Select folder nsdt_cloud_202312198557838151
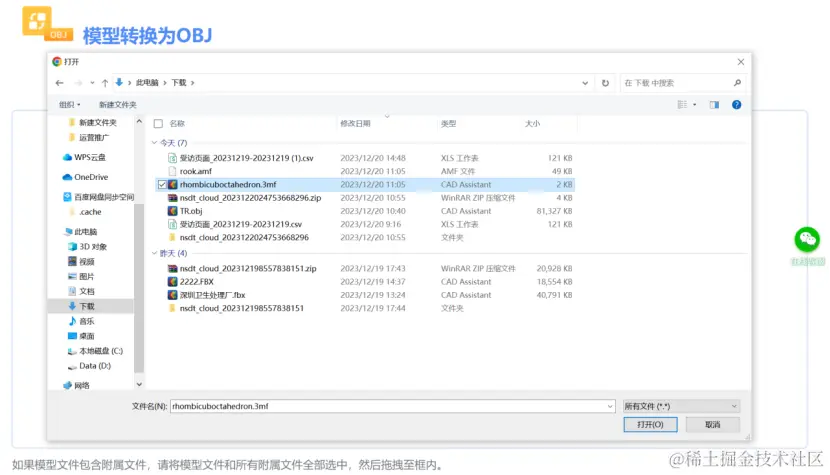 (241, 308)
